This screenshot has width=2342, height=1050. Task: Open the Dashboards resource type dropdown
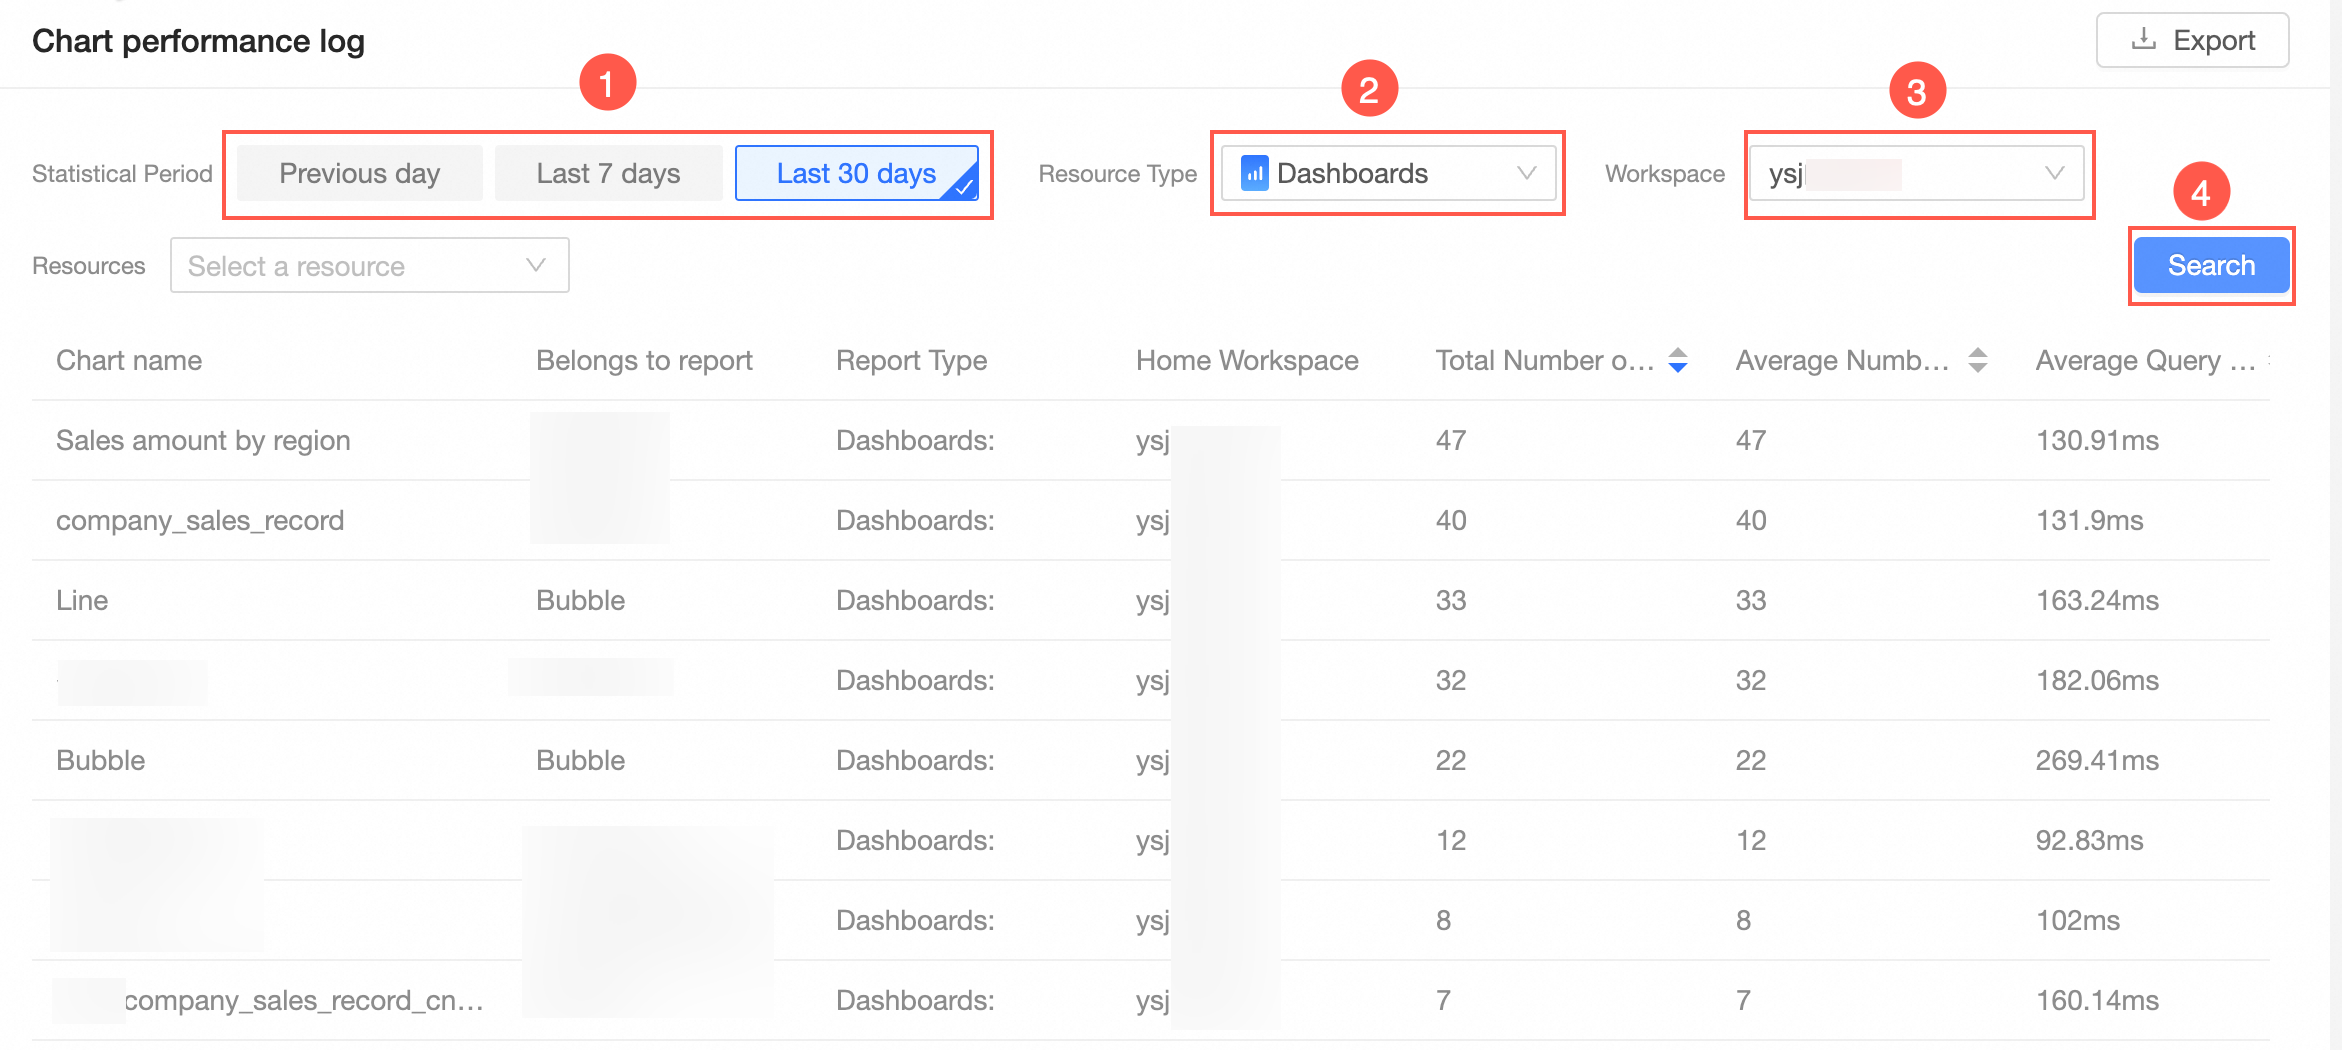click(x=1389, y=173)
